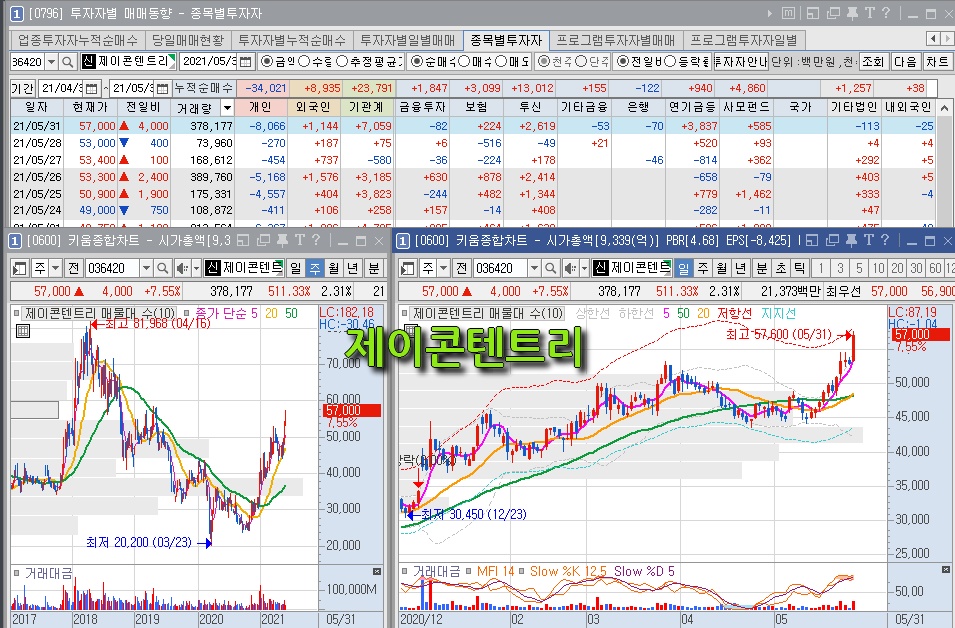Switch to 프로그램투자자별매매 tab
Viewport: 955px width, 628px height.
pyautogui.click(x=616, y=40)
